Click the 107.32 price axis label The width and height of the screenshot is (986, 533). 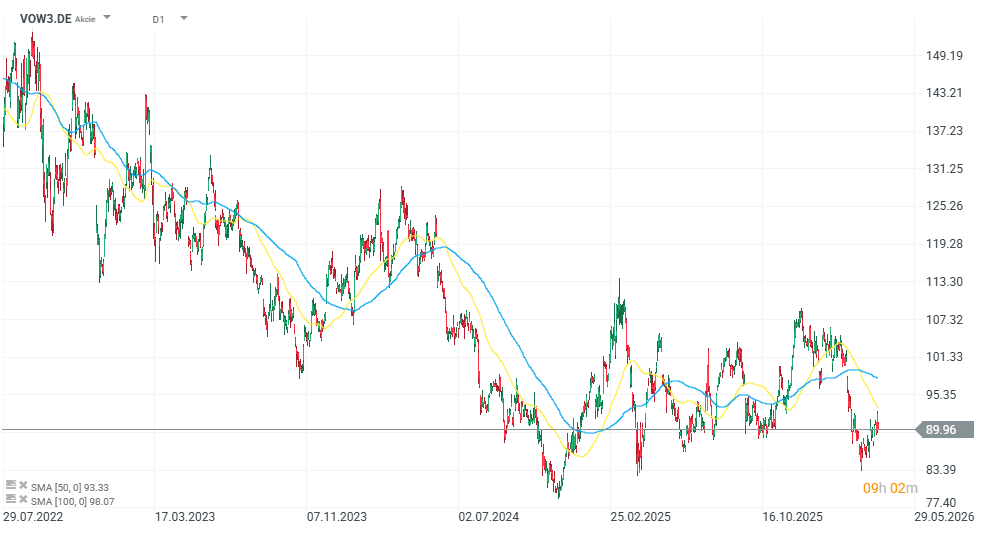tap(944, 319)
